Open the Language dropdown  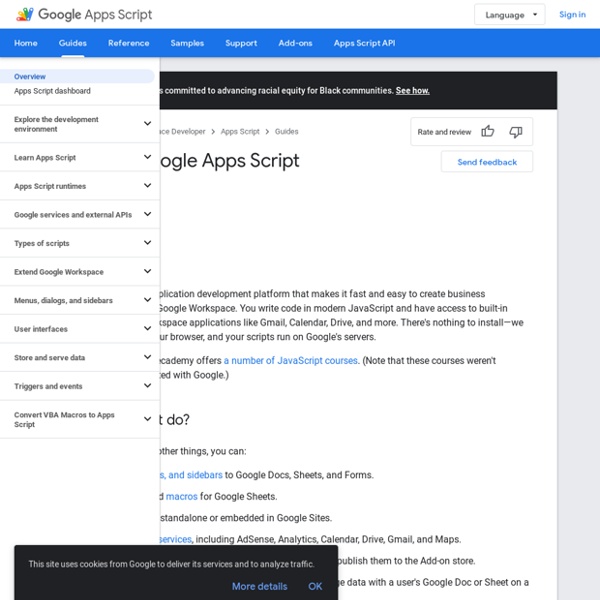tap(509, 15)
